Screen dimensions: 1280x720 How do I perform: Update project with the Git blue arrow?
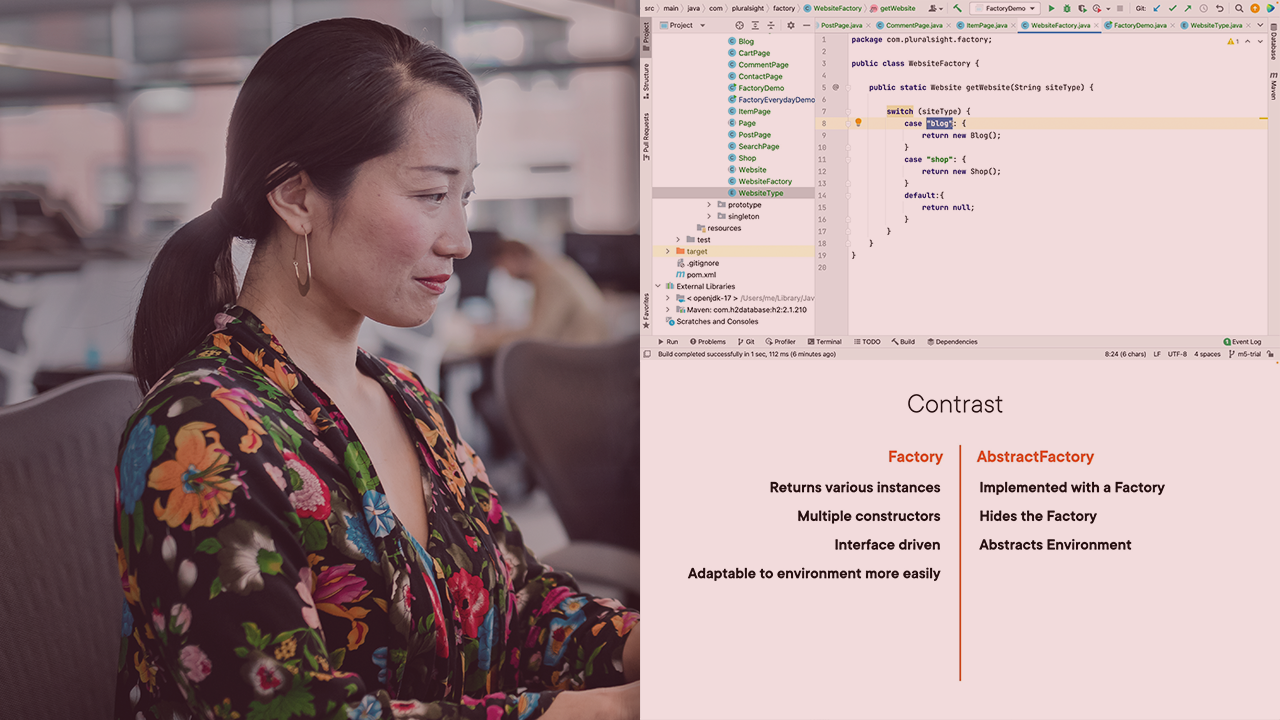pos(1157,8)
